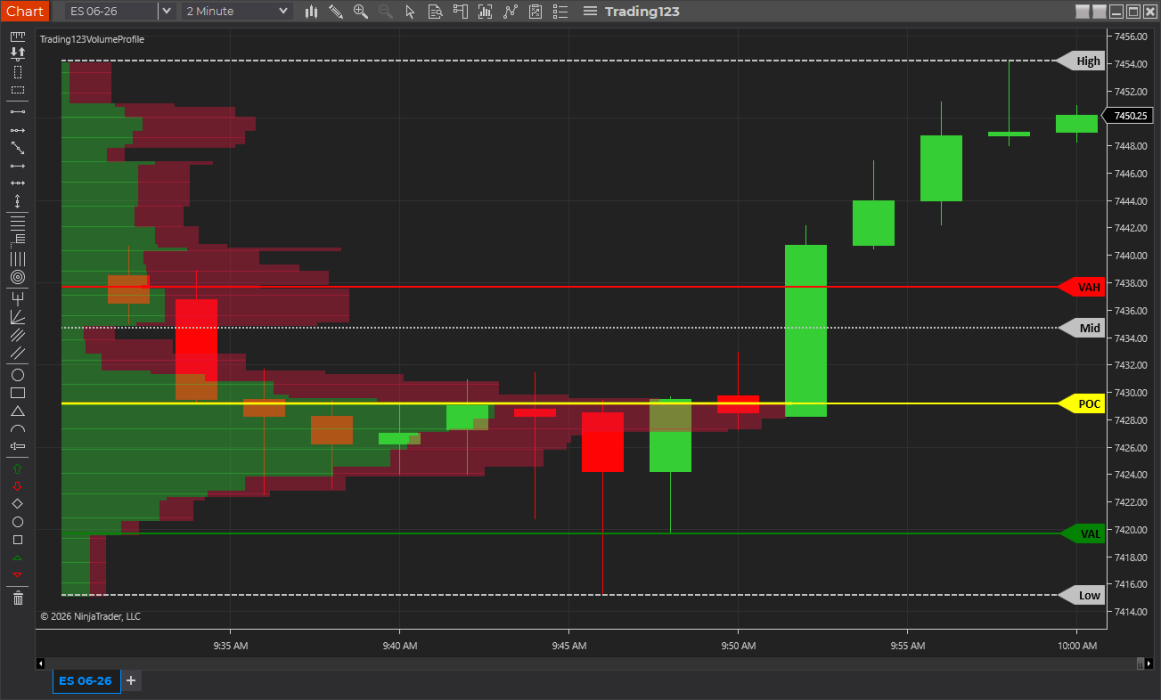Select the Fibonacci Time Extensions tool

click(x=18, y=259)
